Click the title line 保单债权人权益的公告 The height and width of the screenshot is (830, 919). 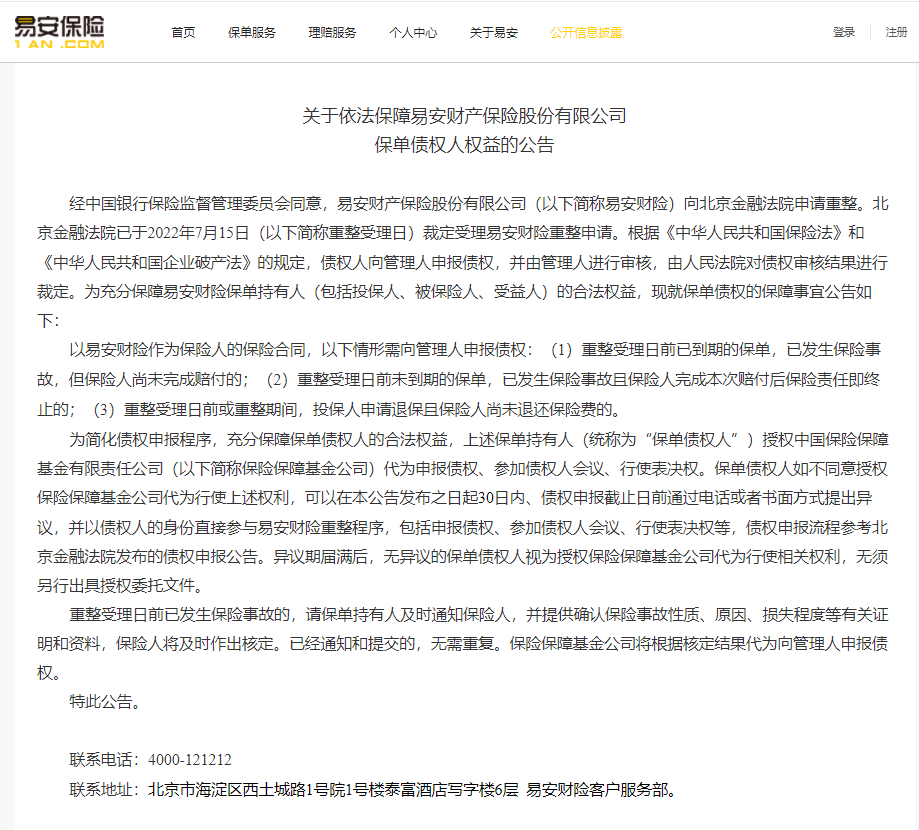pos(464,145)
